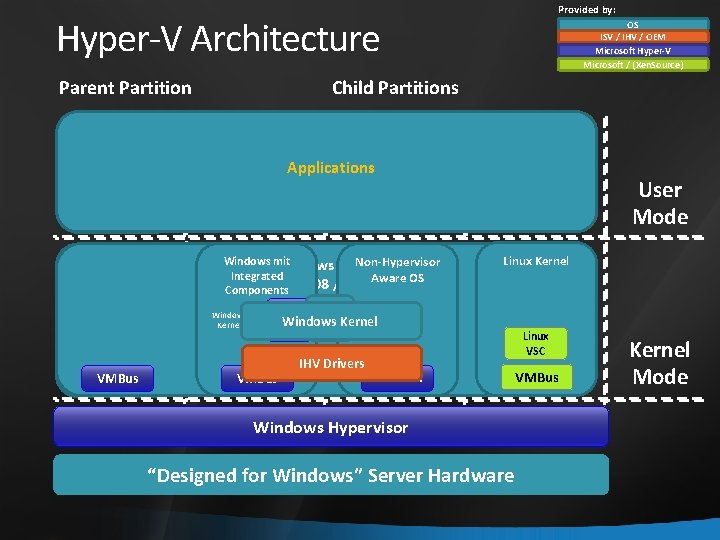
Task: Click the VMBus box in the parent partition
Action: pos(118,378)
